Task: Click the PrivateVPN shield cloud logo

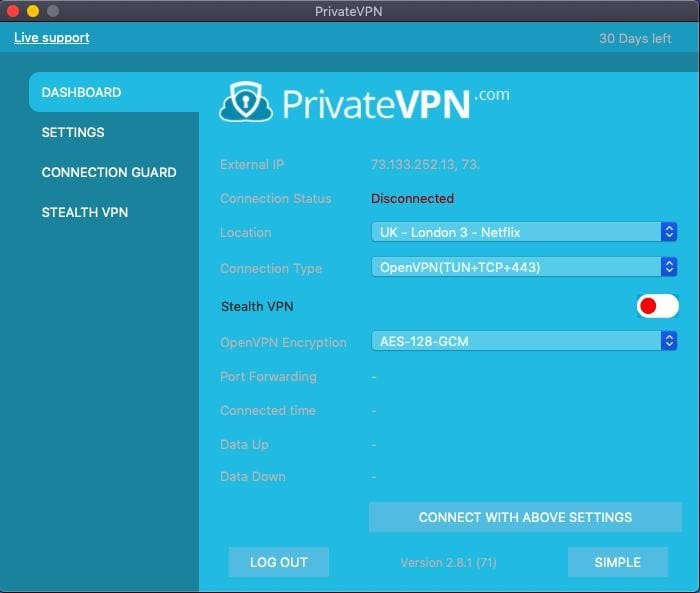Action: 246,102
